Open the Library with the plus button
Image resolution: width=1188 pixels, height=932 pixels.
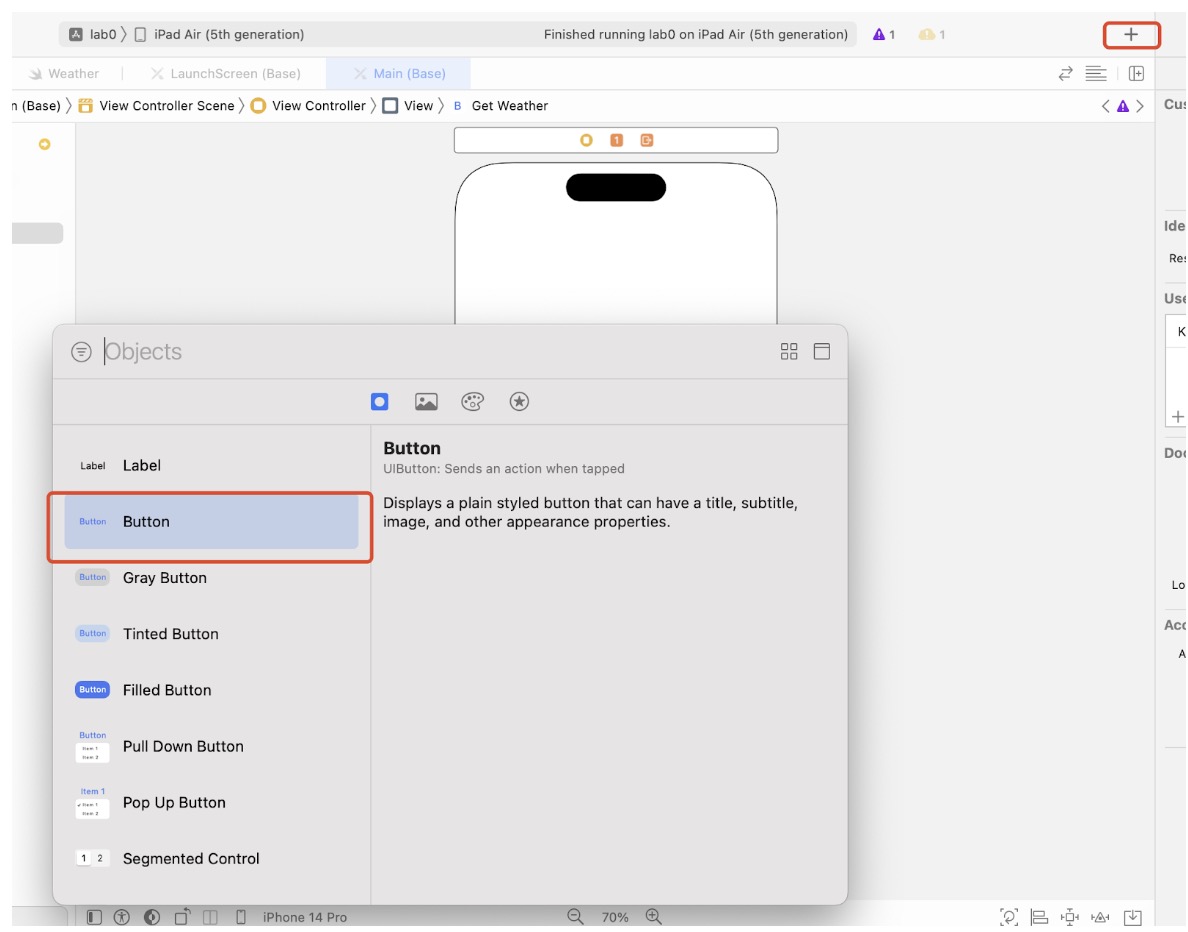[1131, 35]
